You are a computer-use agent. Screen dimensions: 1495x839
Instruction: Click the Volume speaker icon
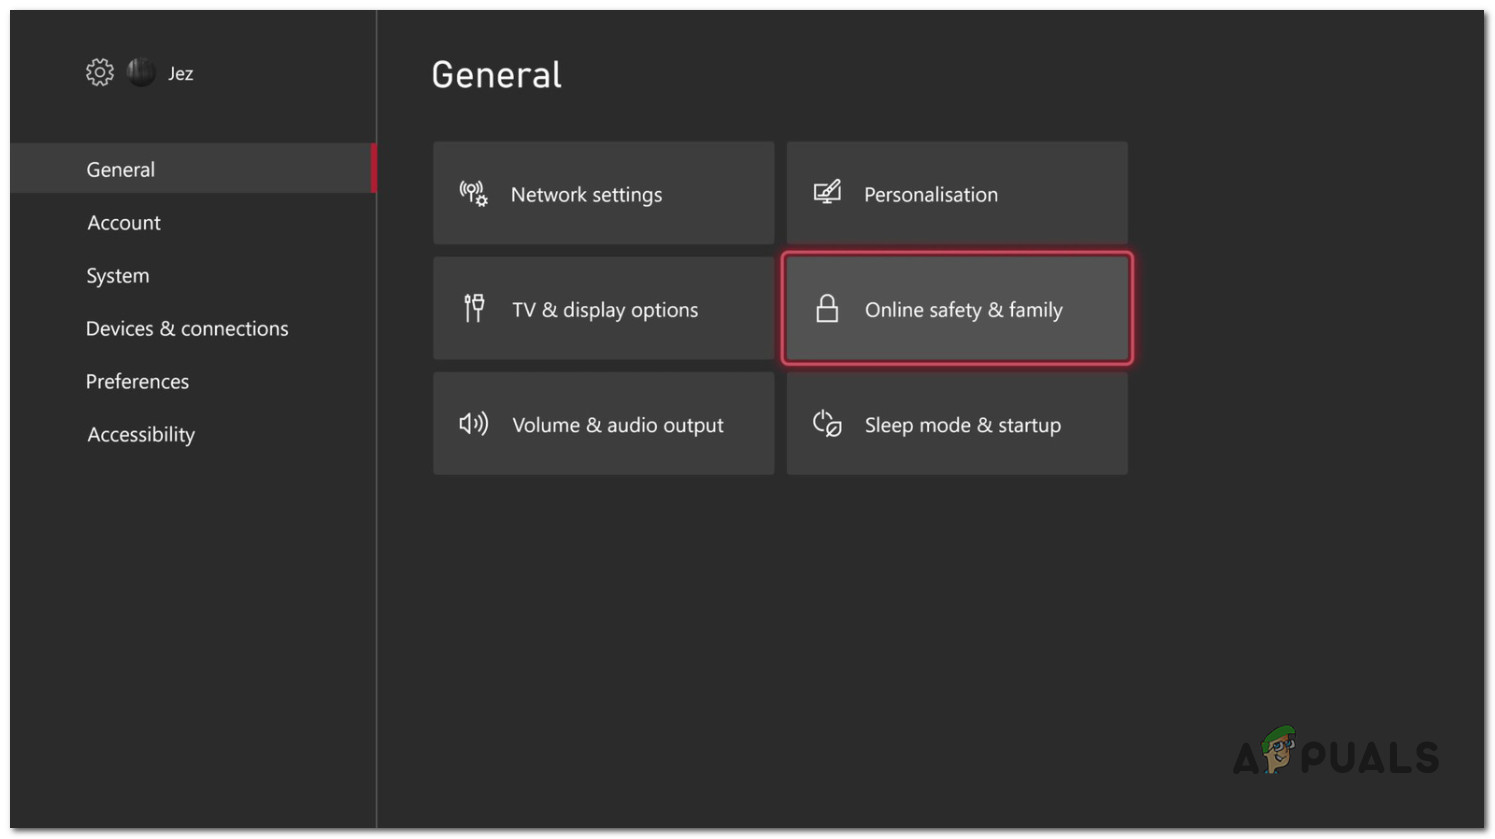coord(473,424)
